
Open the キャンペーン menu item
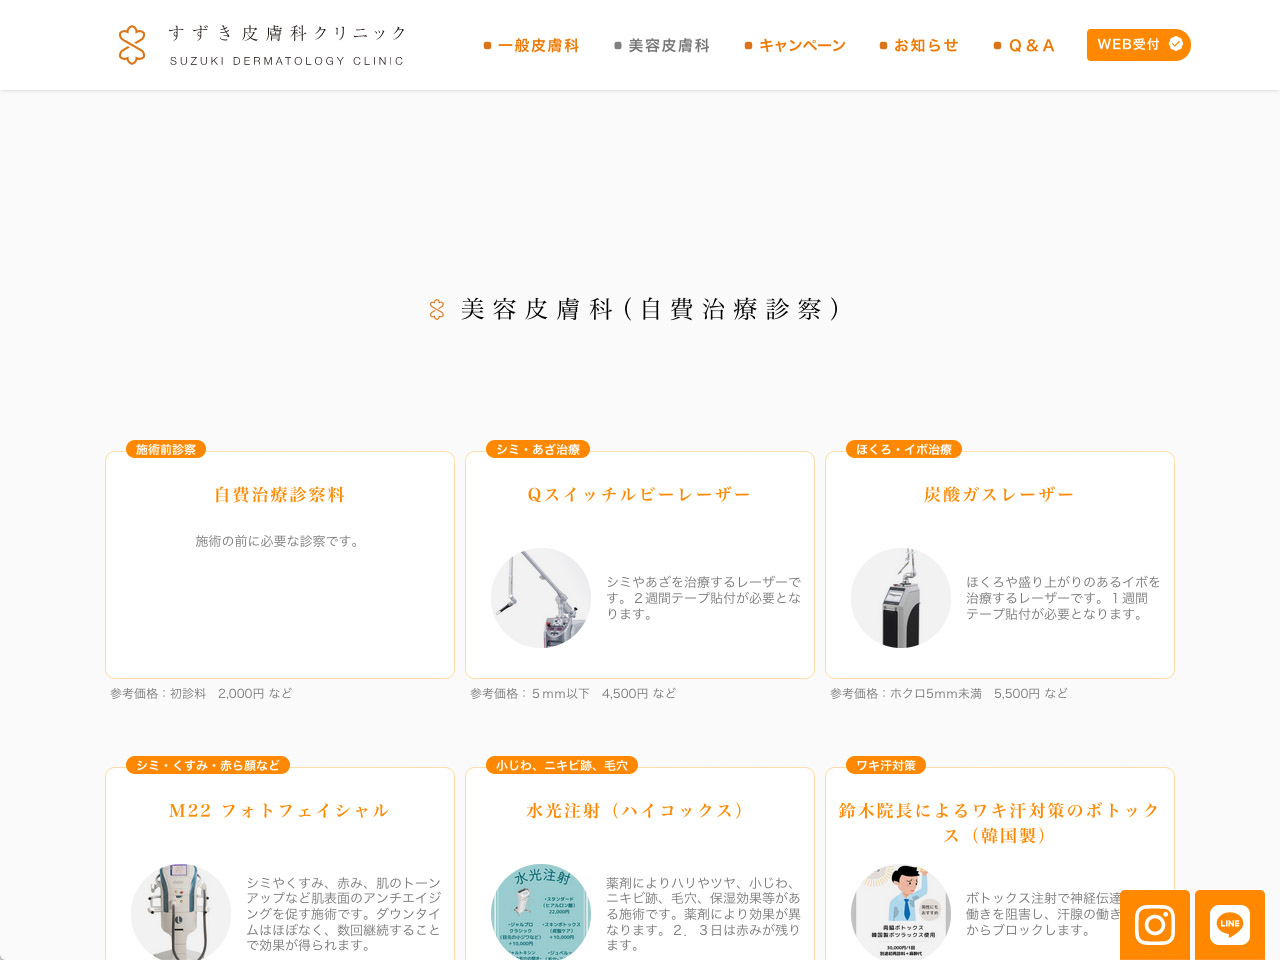click(795, 46)
